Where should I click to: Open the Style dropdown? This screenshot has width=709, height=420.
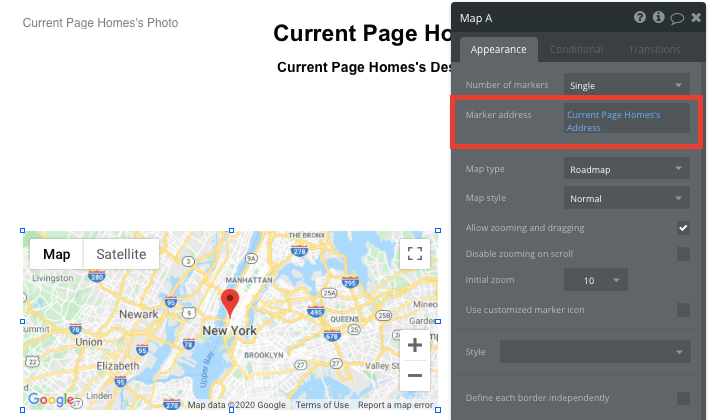tap(595, 351)
